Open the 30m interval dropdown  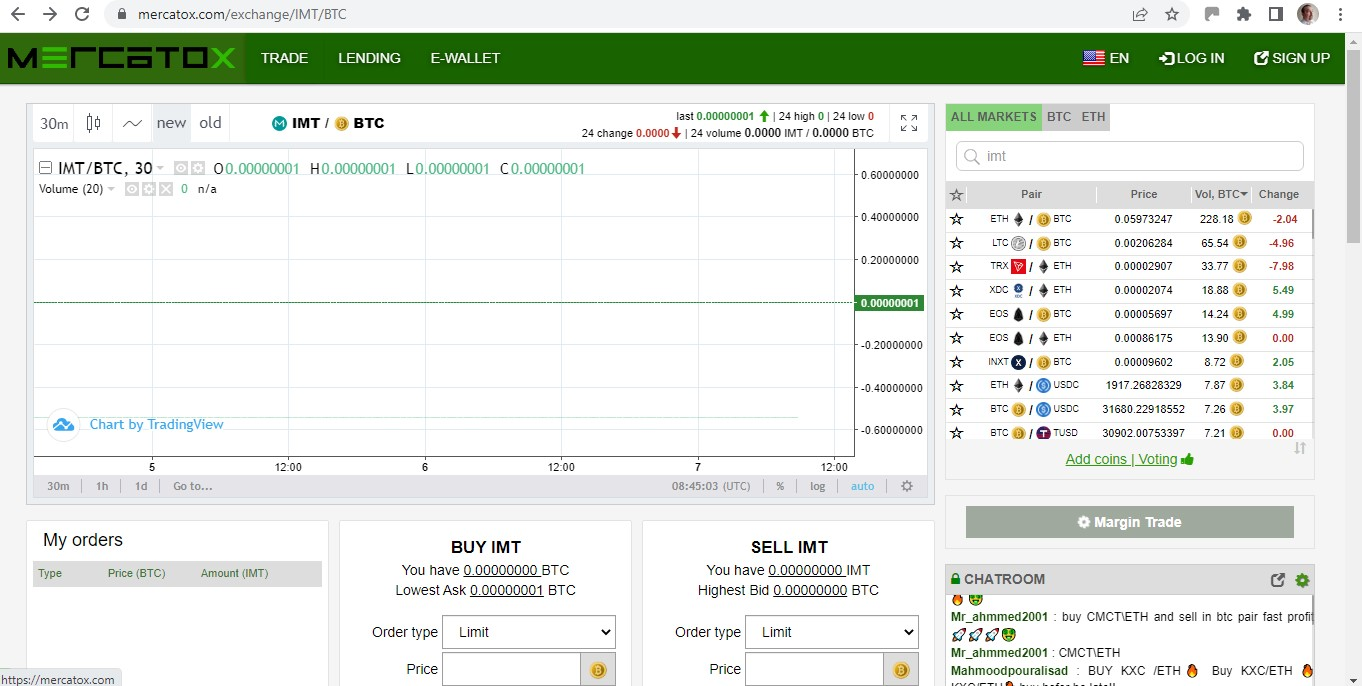tap(54, 123)
